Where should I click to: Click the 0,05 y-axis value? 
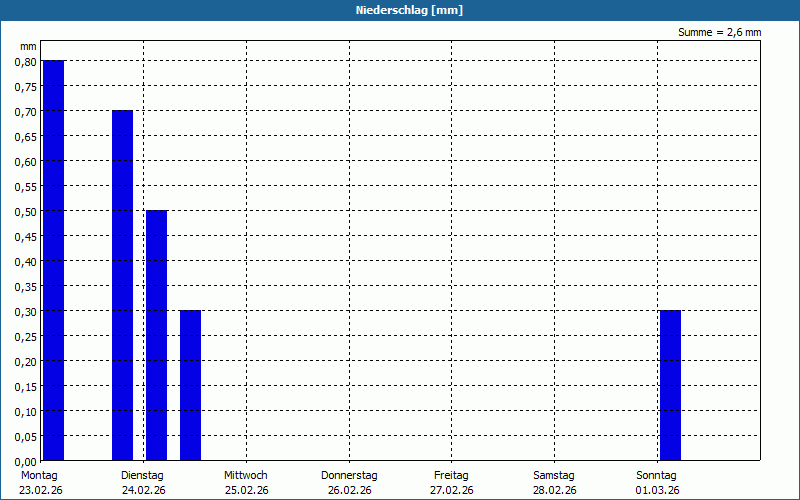[26, 437]
